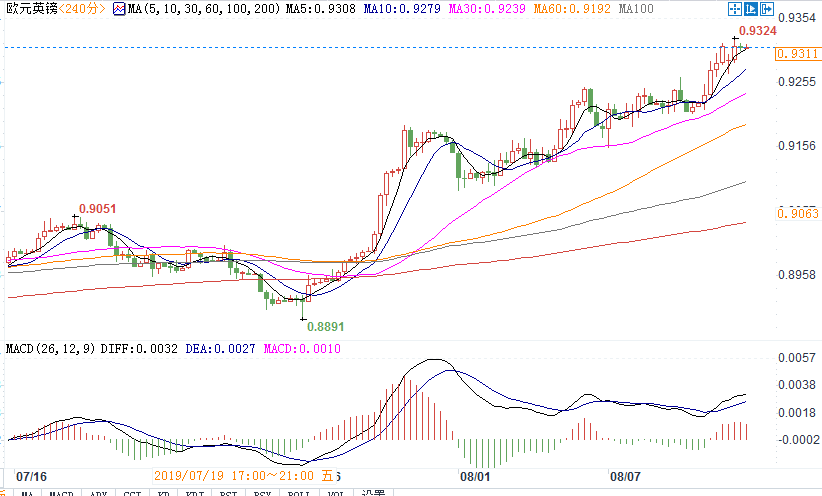The height and width of the screenshot is (496, 822).
Task: Select the MACD indicator tab
Action: point(62,493)
